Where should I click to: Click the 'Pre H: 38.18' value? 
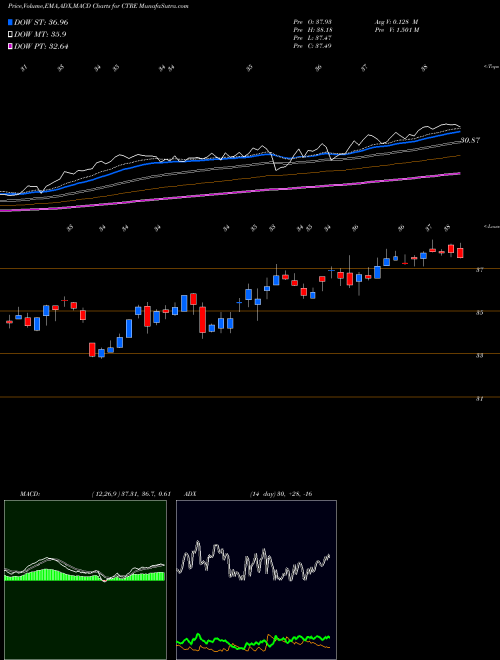coord(313,30)
